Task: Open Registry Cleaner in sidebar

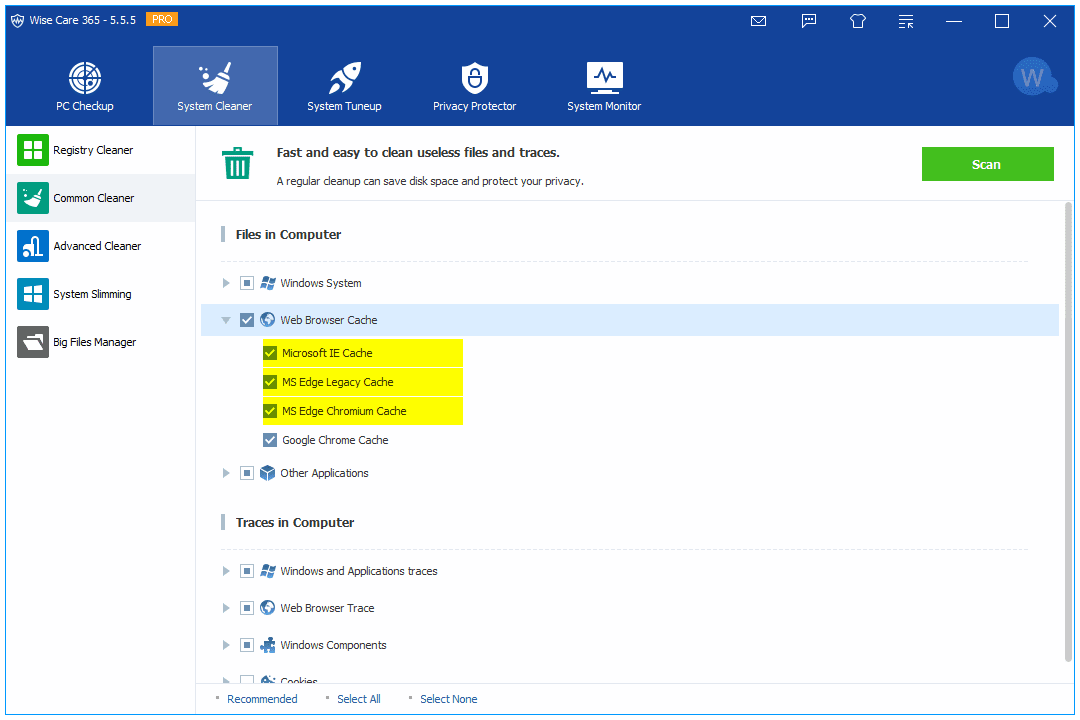Action: pos(101,150)
